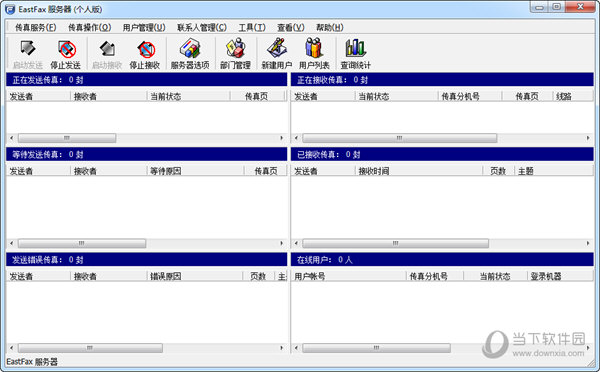Click scrollbar thumb in 等待发送传真 panel
This screenshot has height=372, width=600.
(82, 243)
